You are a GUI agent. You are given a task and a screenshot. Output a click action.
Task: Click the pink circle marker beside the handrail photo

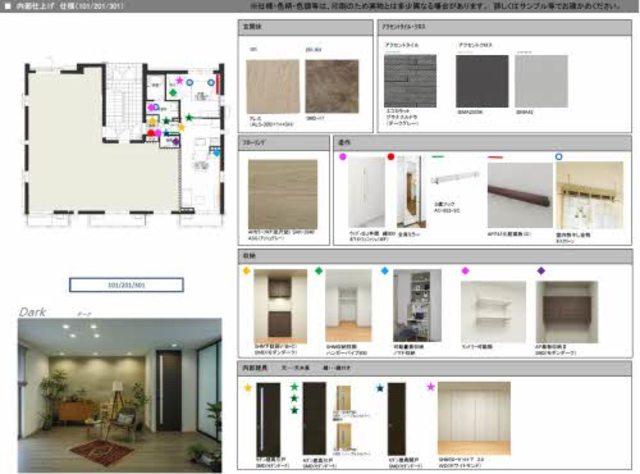pos(342,157)
